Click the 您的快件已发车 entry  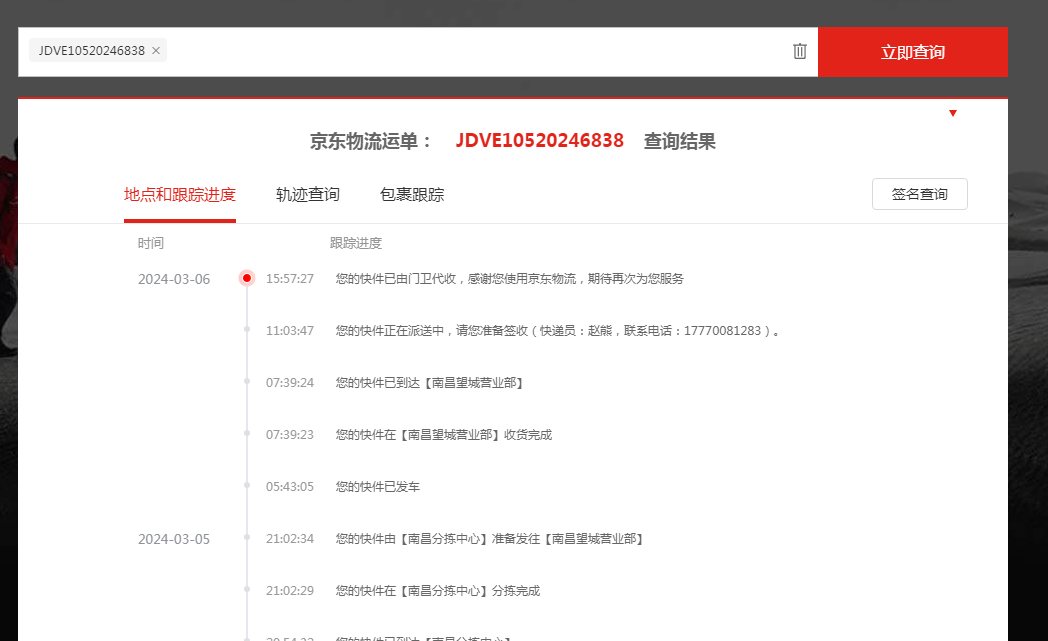(x=378, y=487)
